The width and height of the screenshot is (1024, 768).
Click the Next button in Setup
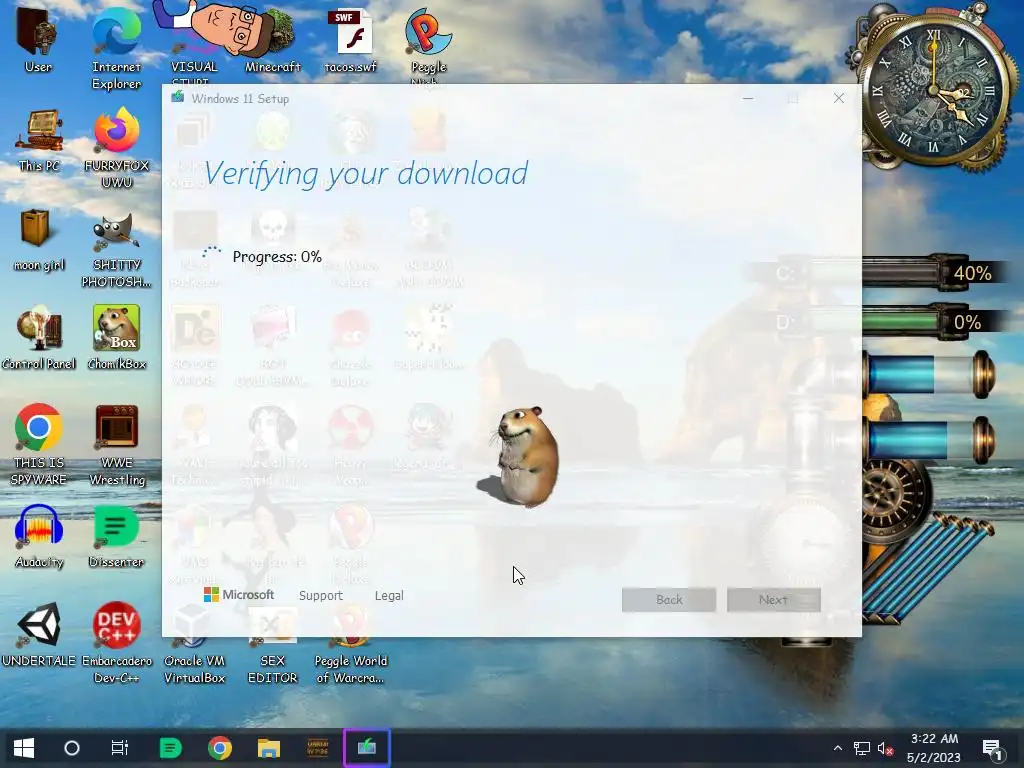point(773,600)
